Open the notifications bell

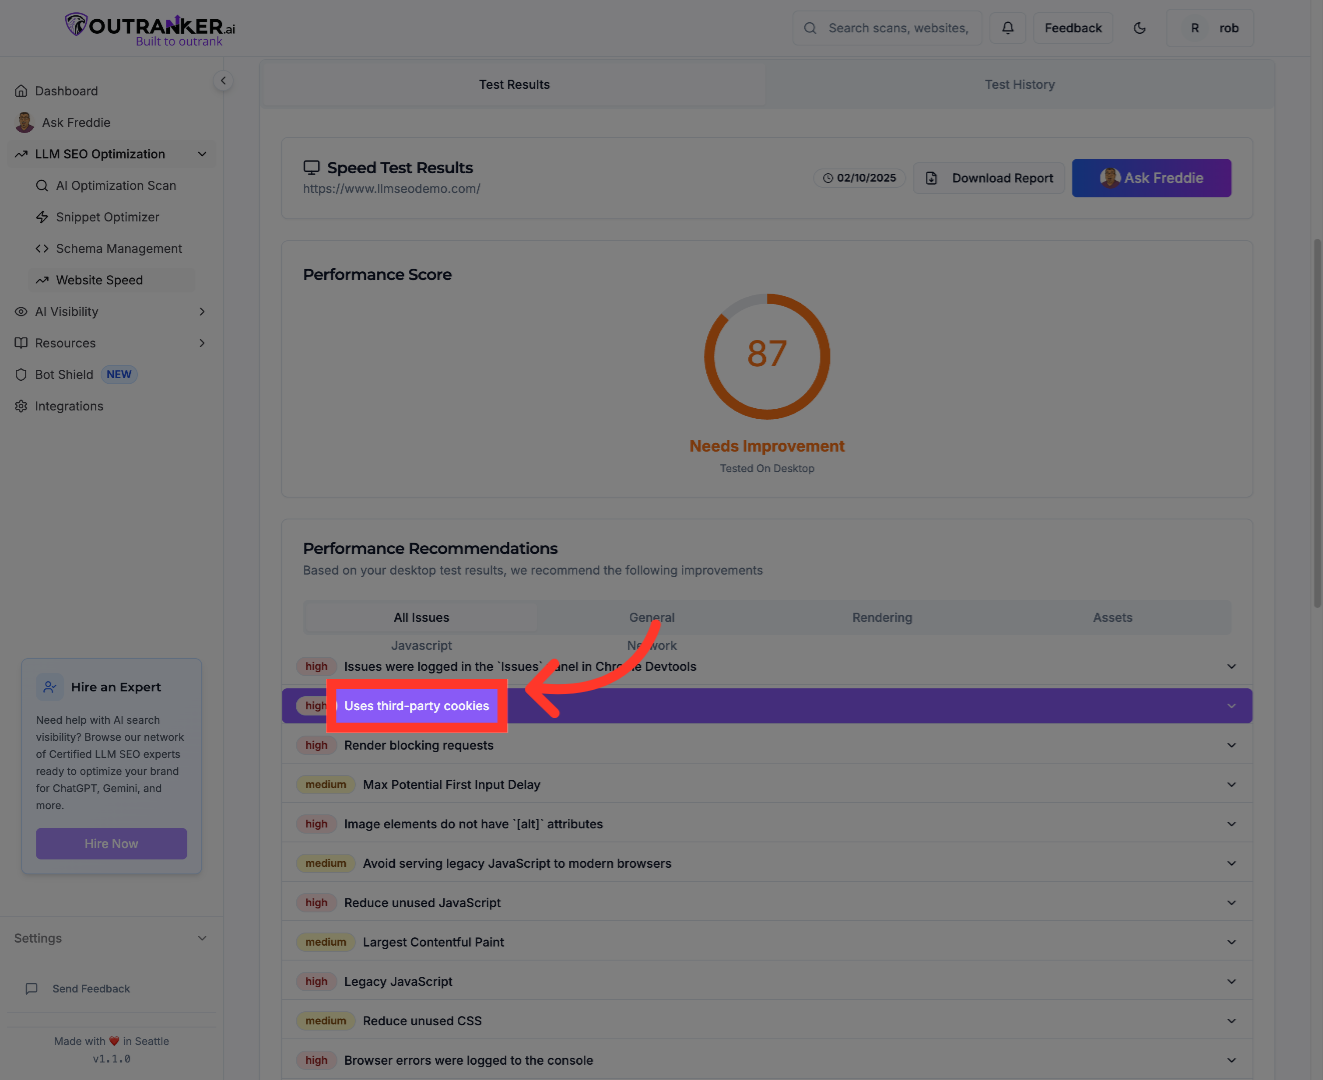(1007, 27)
